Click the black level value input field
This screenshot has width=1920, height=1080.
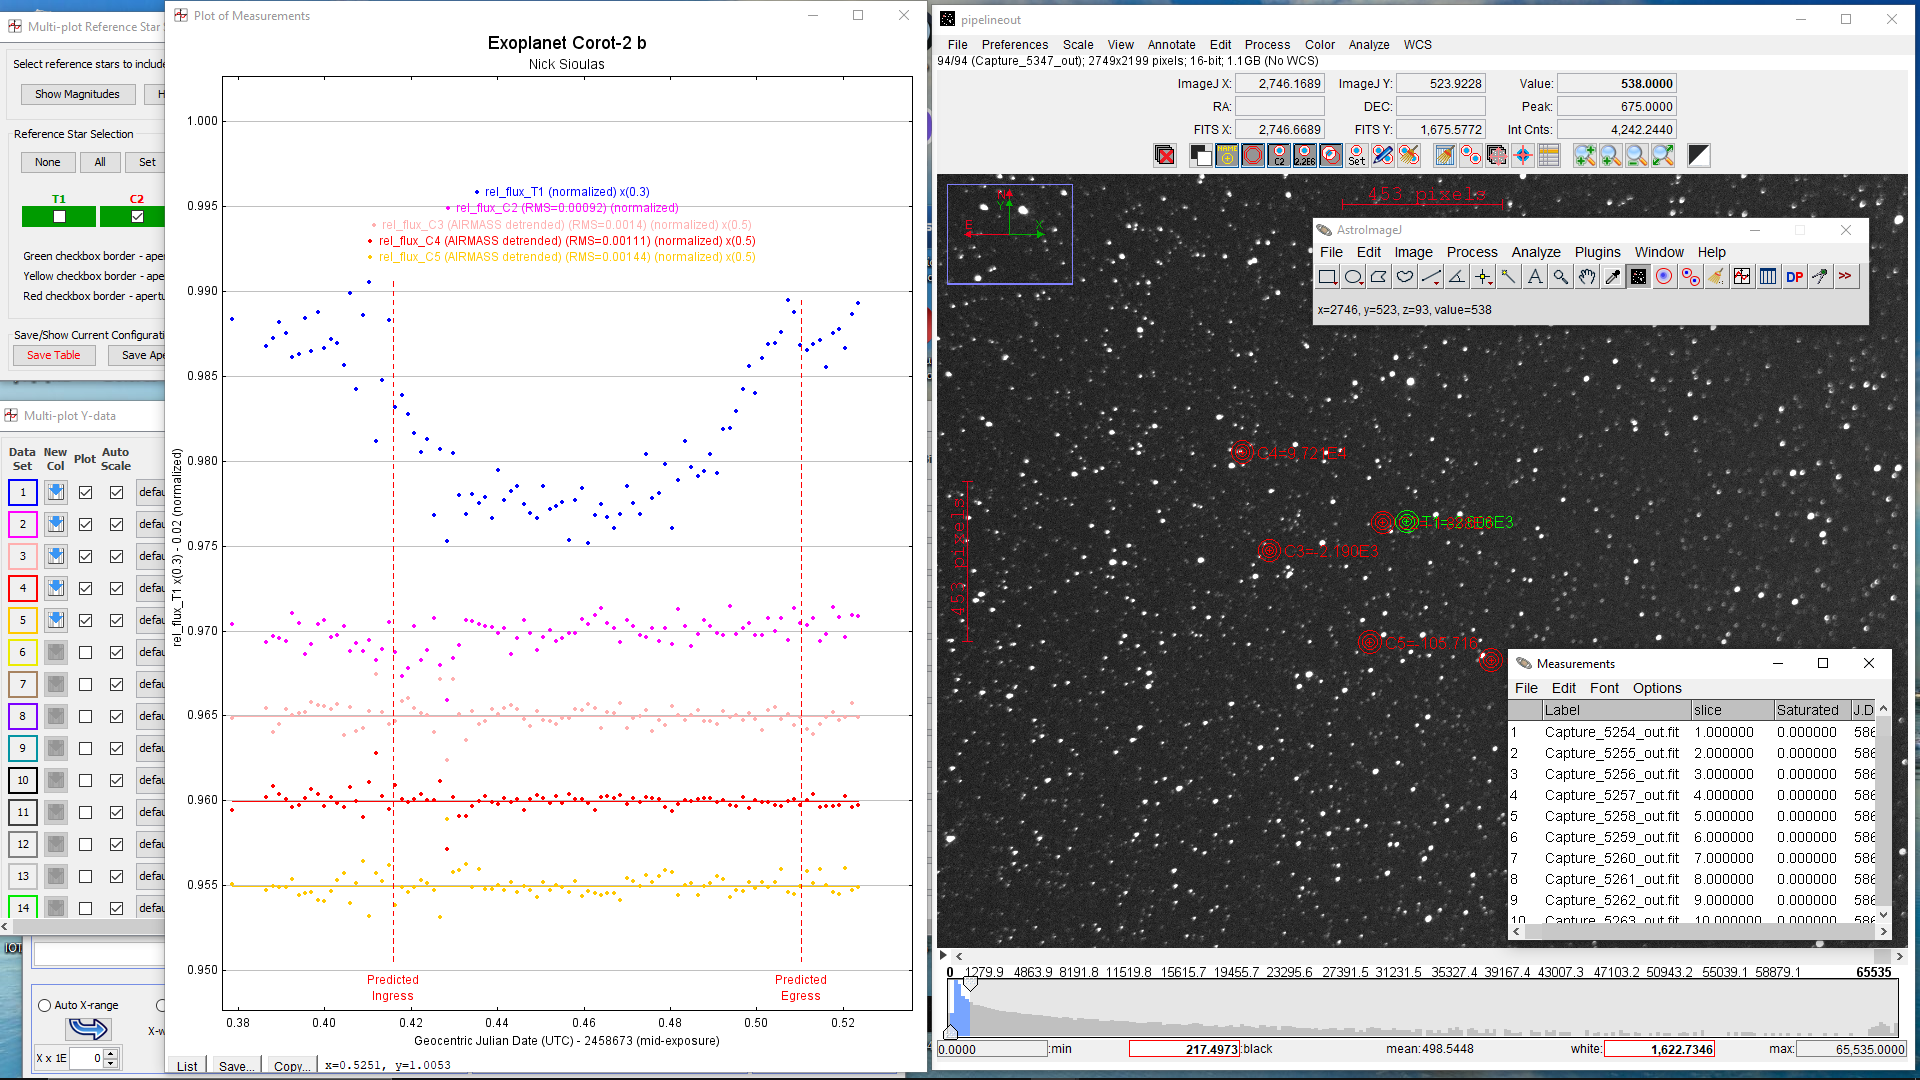(1184, 1049)
